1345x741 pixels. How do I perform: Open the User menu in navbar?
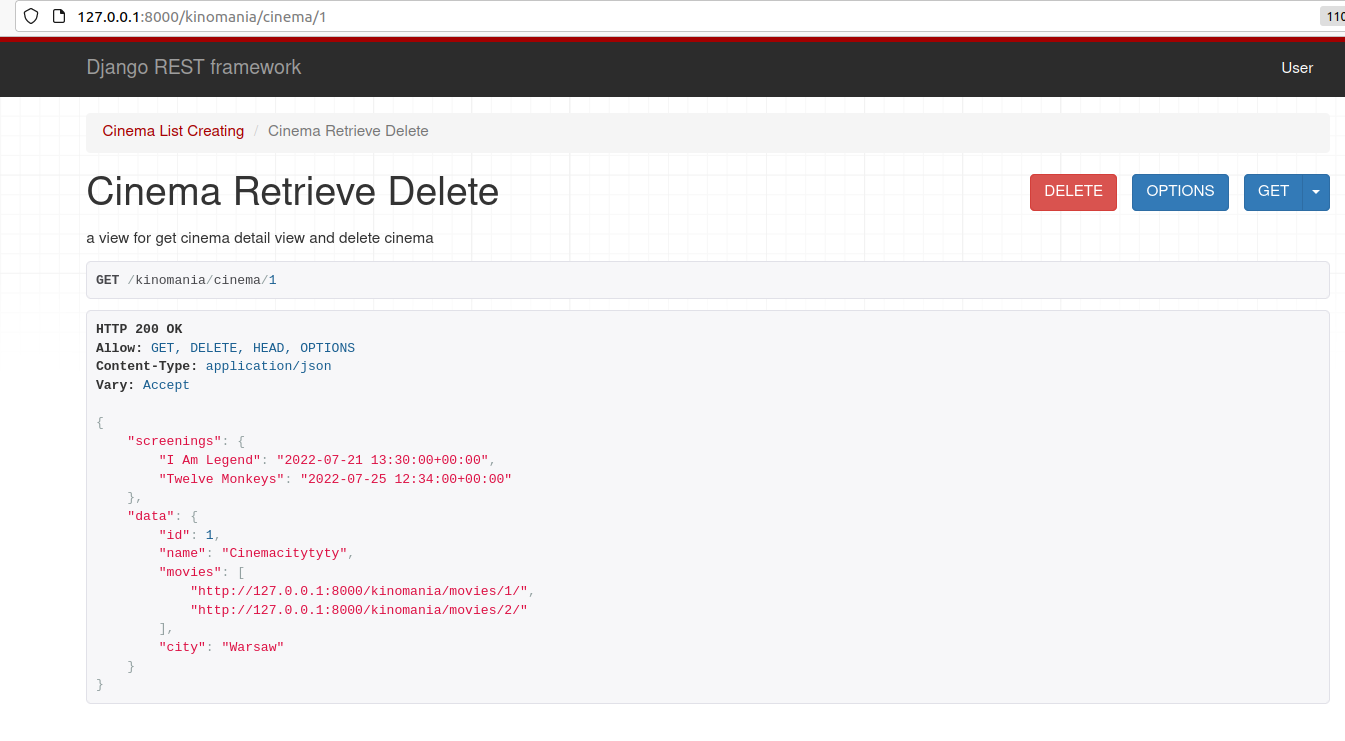(1297, 68)
